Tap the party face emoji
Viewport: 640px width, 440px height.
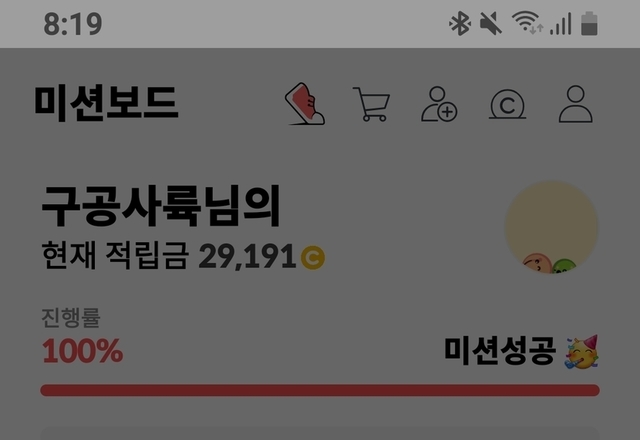click(x=582, y=352)
